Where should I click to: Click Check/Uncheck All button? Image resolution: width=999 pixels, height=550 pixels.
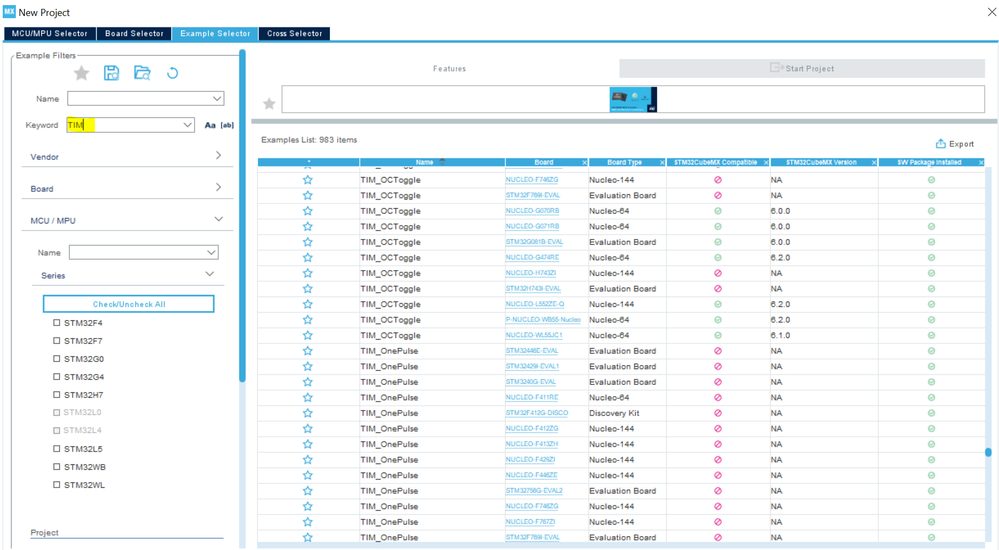pyautogui.click(x=129, y=304)
